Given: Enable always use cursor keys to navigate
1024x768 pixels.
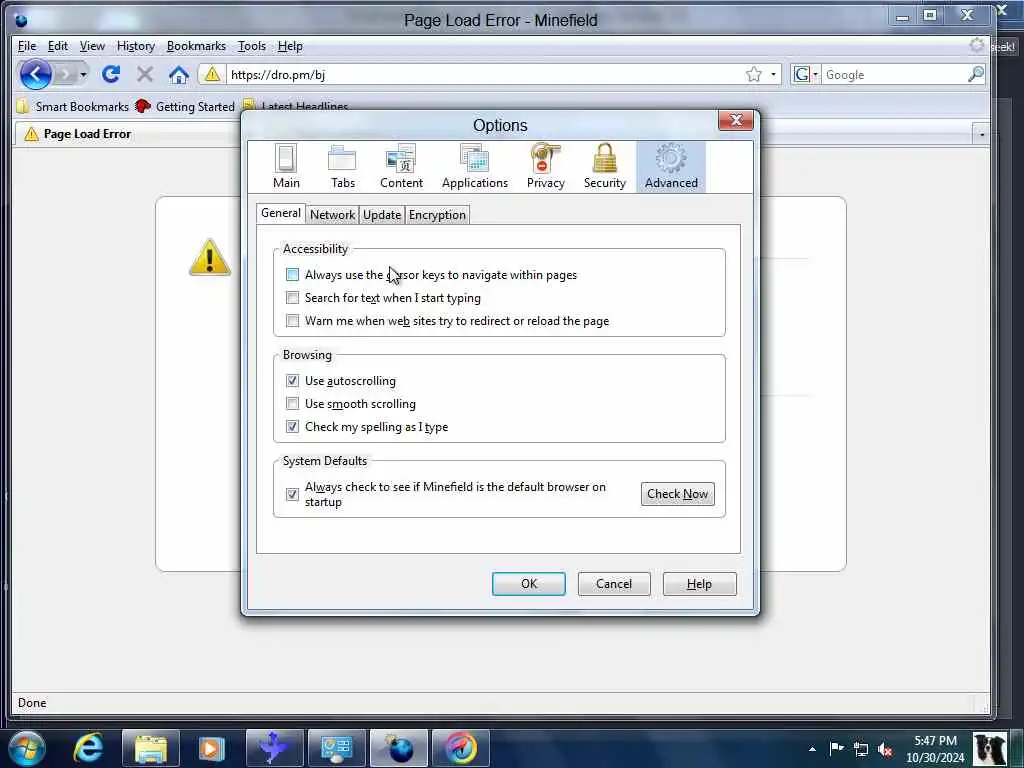Looking at the screenshot, I should (293, 275).
